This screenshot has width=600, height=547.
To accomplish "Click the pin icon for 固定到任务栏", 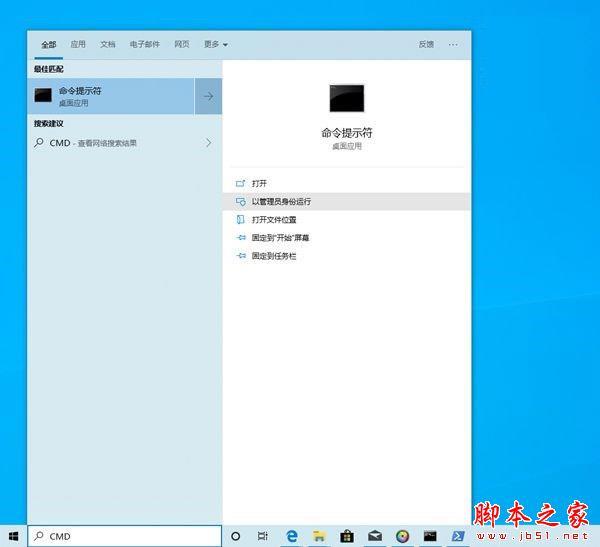I will [x=241, y=256].
